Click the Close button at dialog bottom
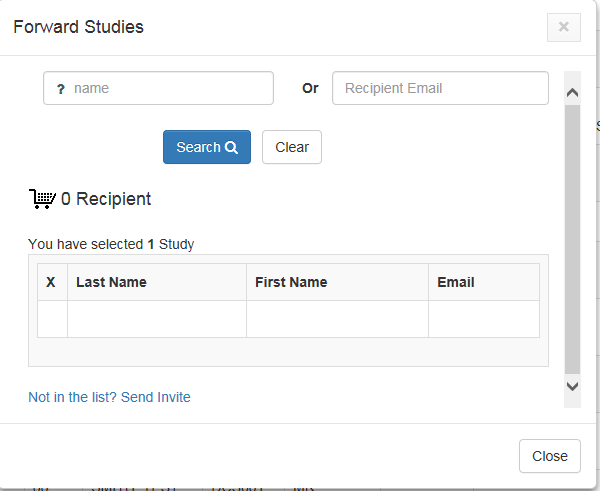Image resolution: width=600 pixels, height=491 pixels. [x=550, y=456]
